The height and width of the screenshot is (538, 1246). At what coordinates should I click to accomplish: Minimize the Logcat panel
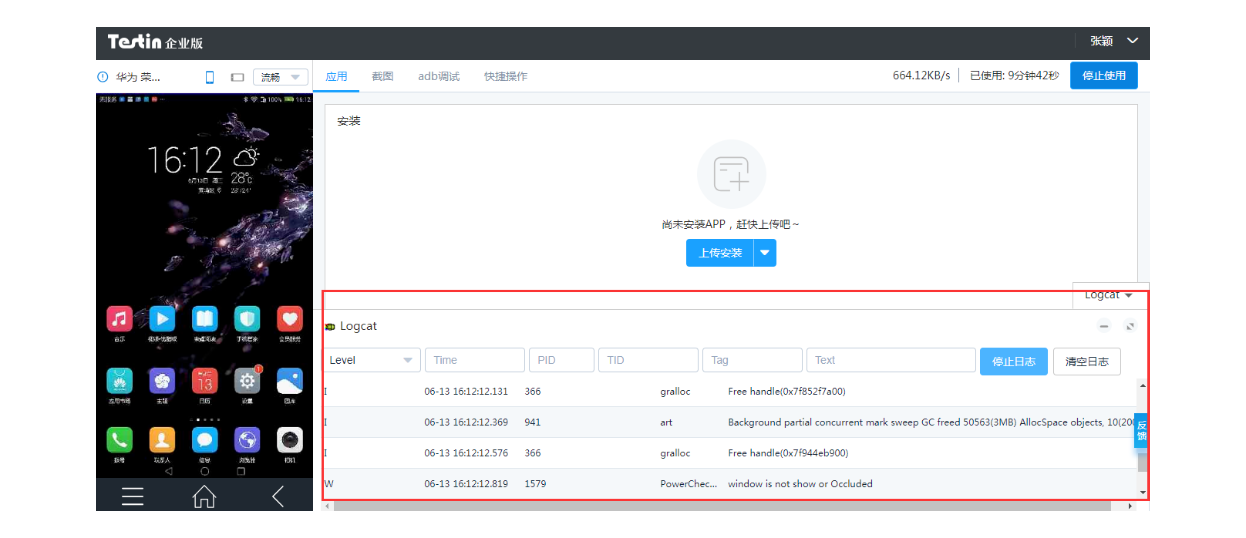click(1104, 327)
